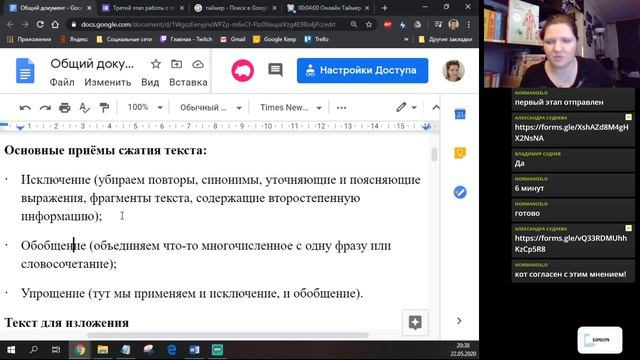Expand the side panel chevron
This screenshot has height=360, width=640.
pyautogui.click(x=459, y=321)
